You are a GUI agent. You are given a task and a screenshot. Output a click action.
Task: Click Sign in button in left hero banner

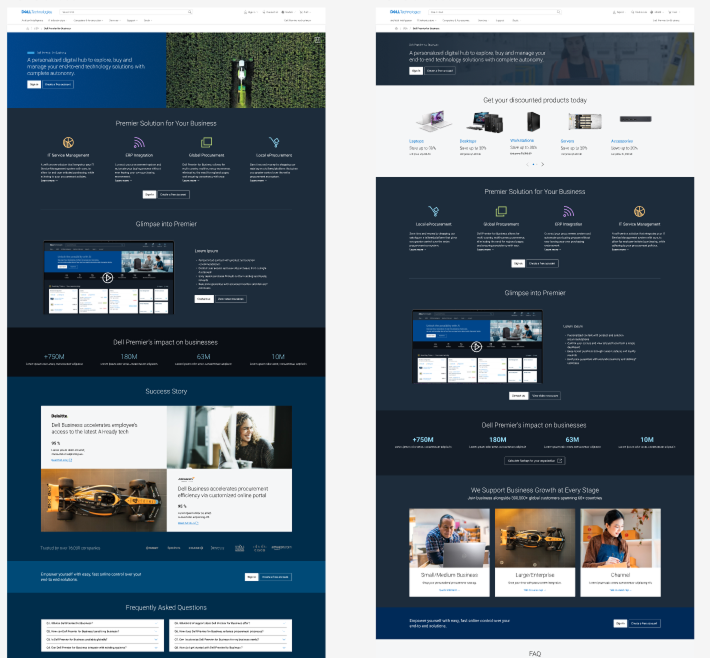tap(34, 84)
